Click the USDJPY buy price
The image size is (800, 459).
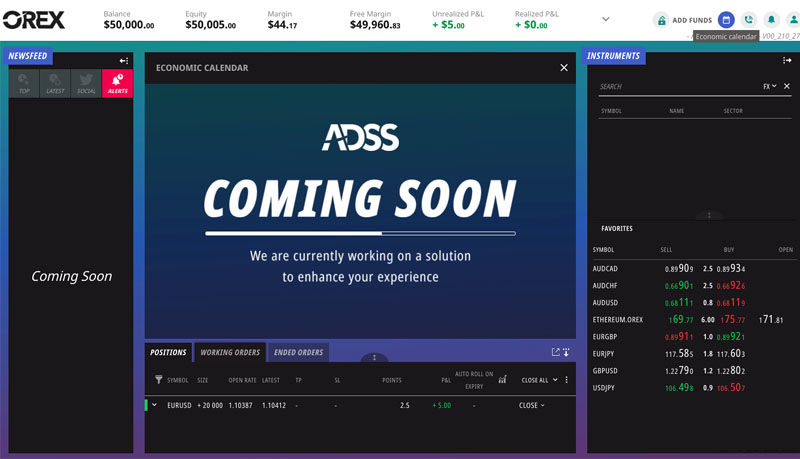pos(731,388)
